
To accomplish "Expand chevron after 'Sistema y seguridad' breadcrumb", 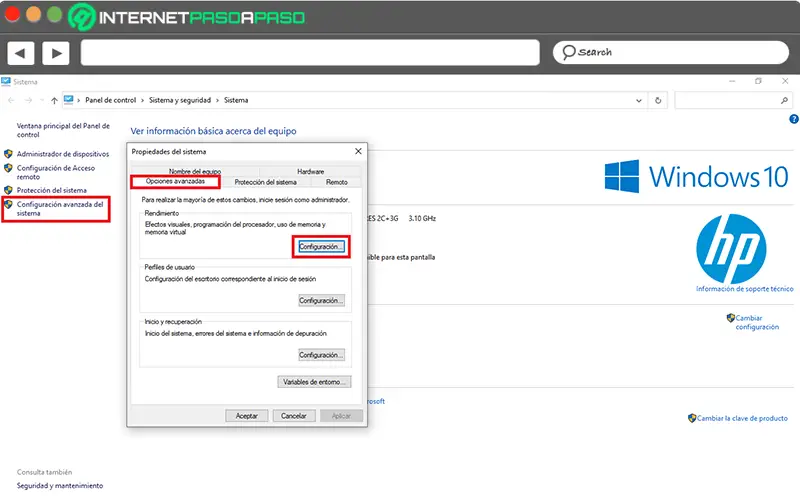I will pos(217,101).
